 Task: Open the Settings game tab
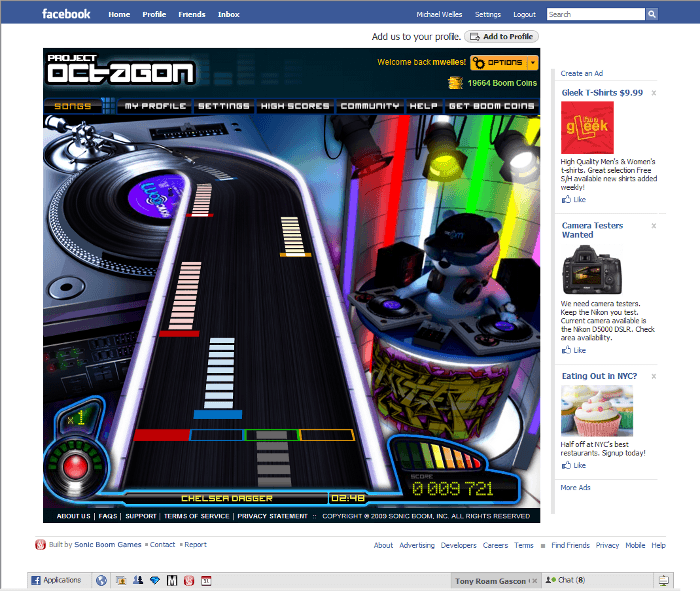(224, 106)
